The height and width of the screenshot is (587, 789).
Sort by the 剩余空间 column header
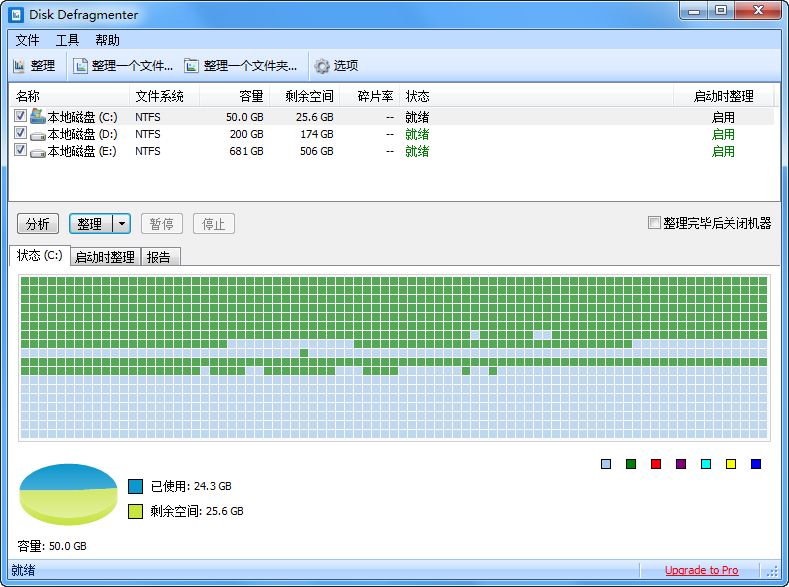(305, 96)
